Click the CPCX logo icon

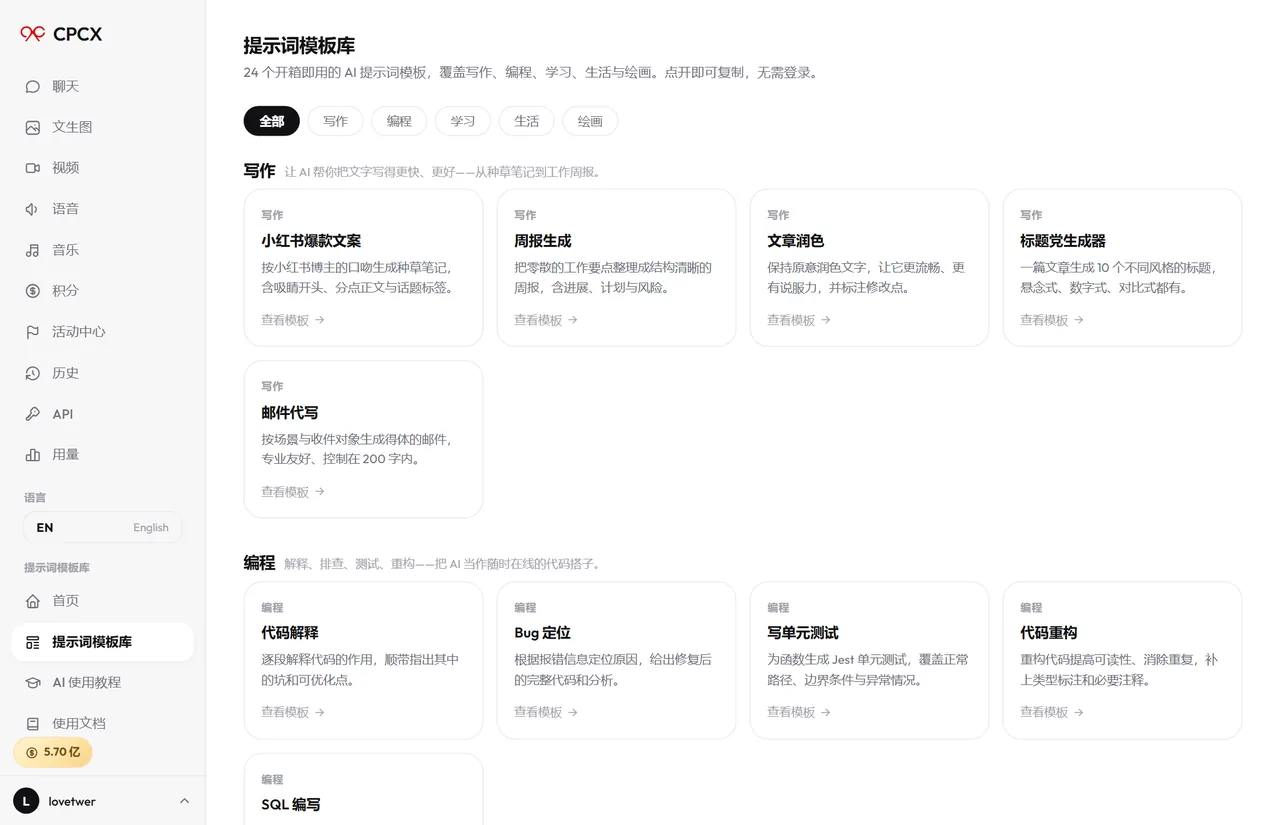pos(33,34)
